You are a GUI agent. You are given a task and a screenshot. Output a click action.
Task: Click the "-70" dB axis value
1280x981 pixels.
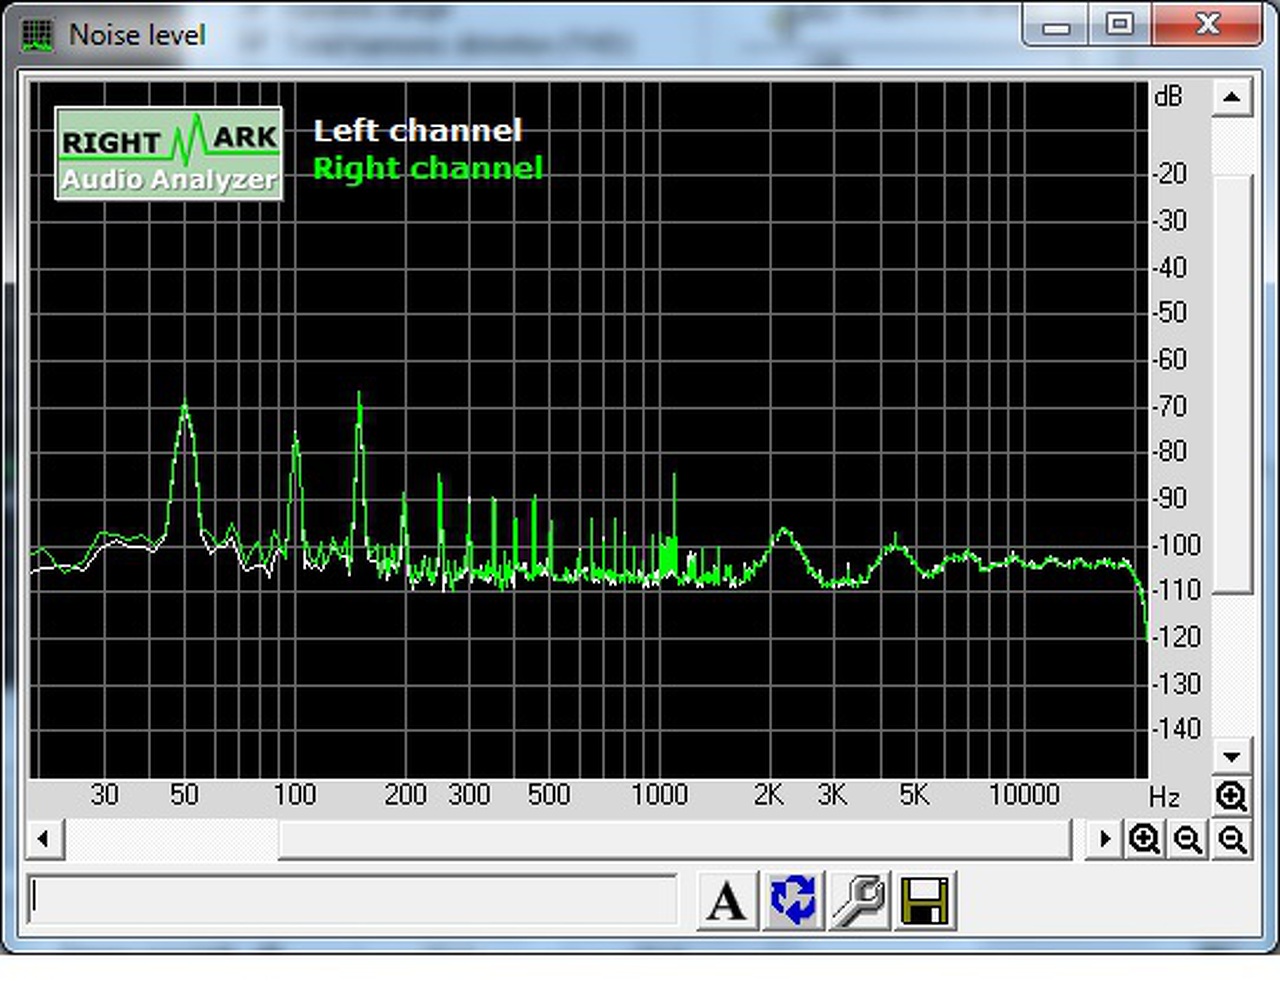(x=1170, y=406)
